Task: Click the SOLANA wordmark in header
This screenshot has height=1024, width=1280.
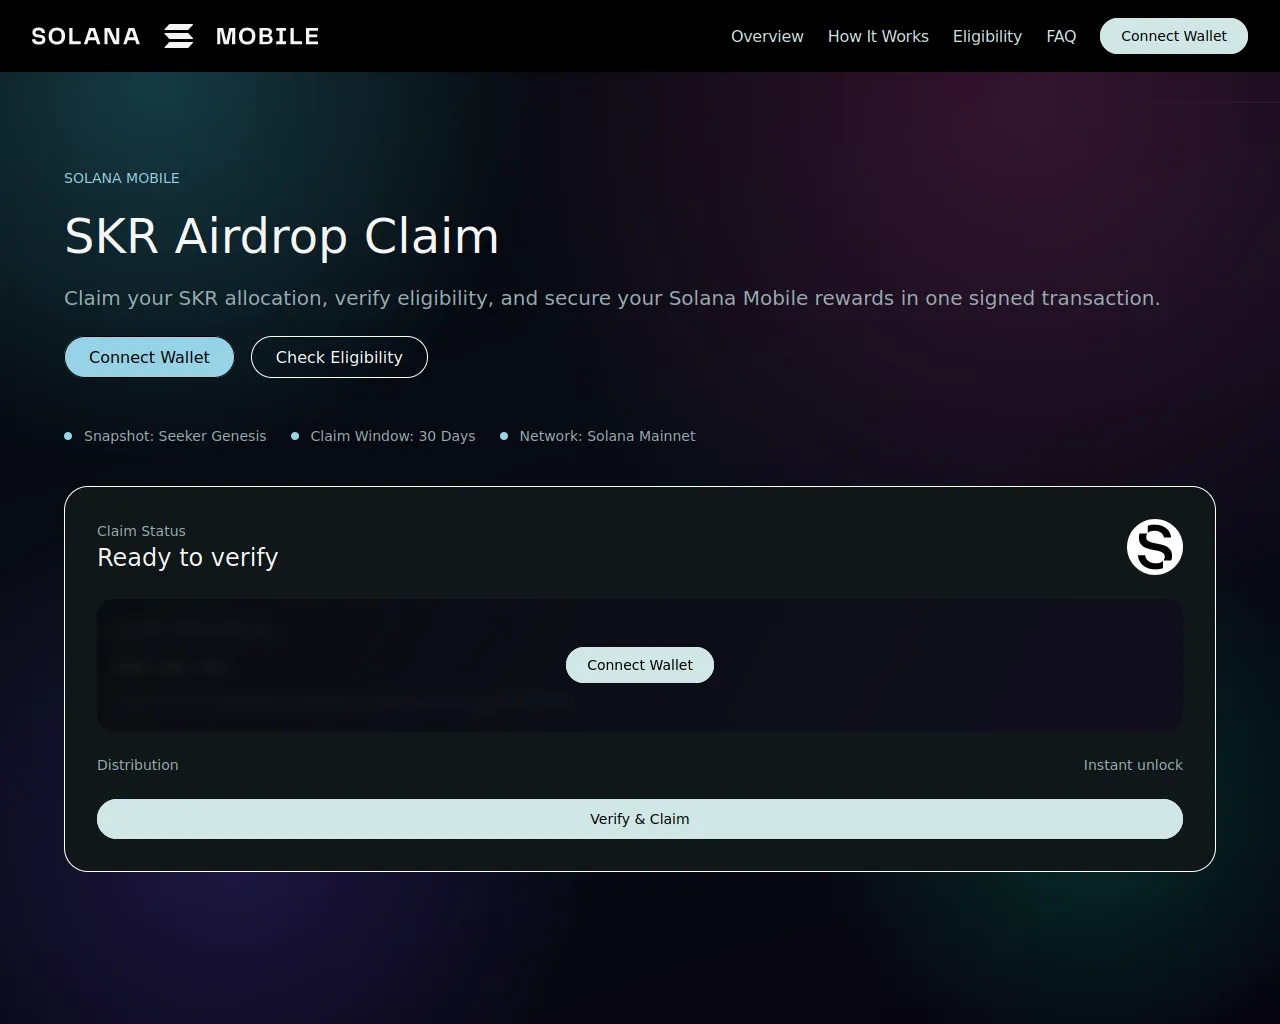Action: tap(86, 36)
